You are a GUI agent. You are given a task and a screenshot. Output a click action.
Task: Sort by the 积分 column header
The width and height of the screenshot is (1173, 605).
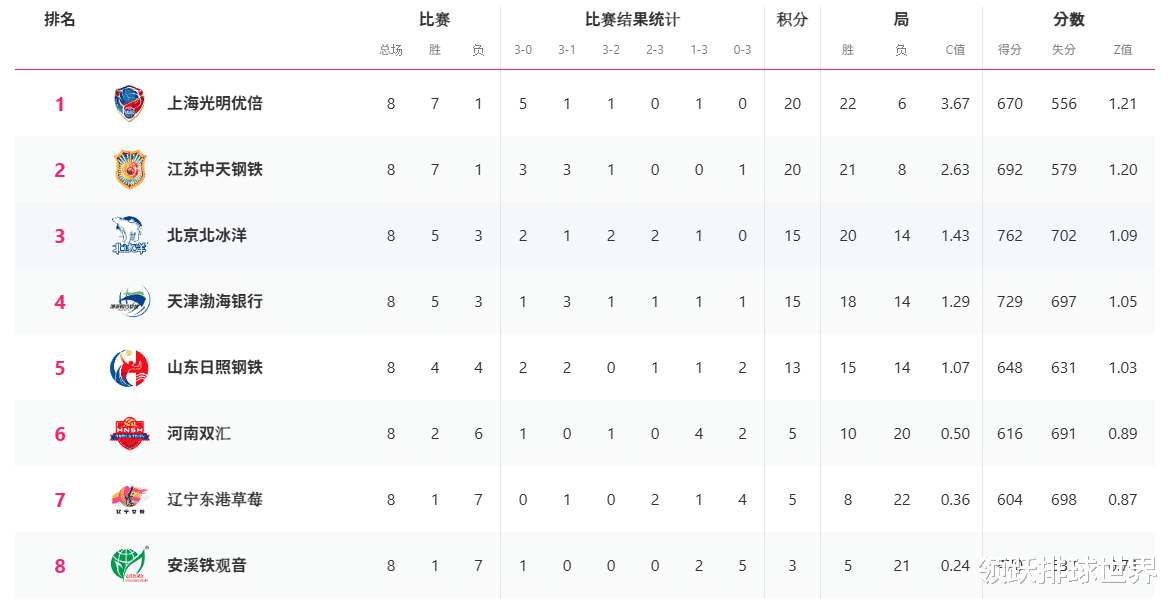(792, 20)
